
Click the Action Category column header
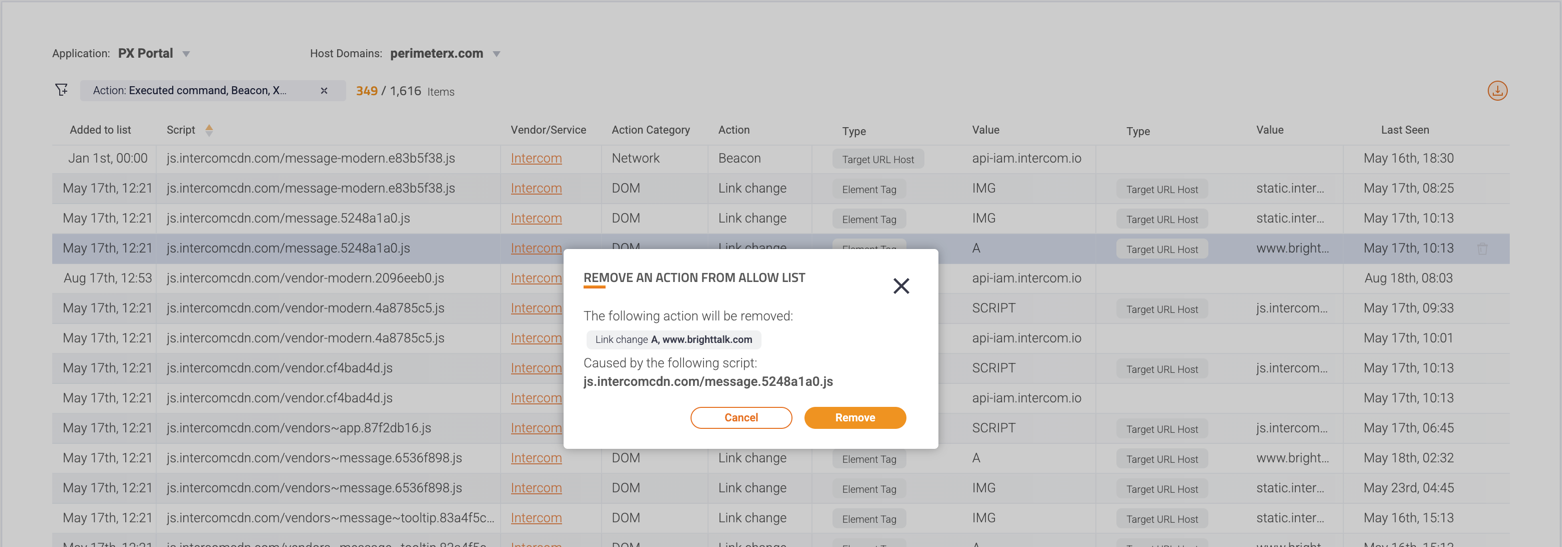click(650, 130)
